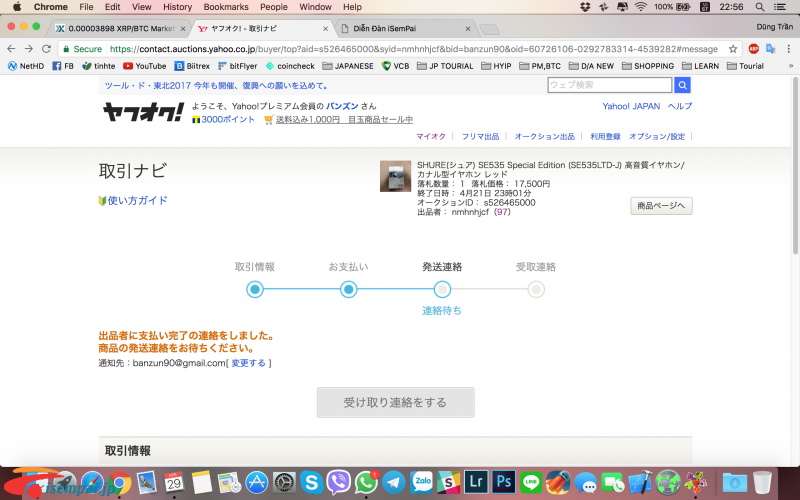Open the coincheck bookmark
Screen dimensions: 800x500
click(290, 66)
